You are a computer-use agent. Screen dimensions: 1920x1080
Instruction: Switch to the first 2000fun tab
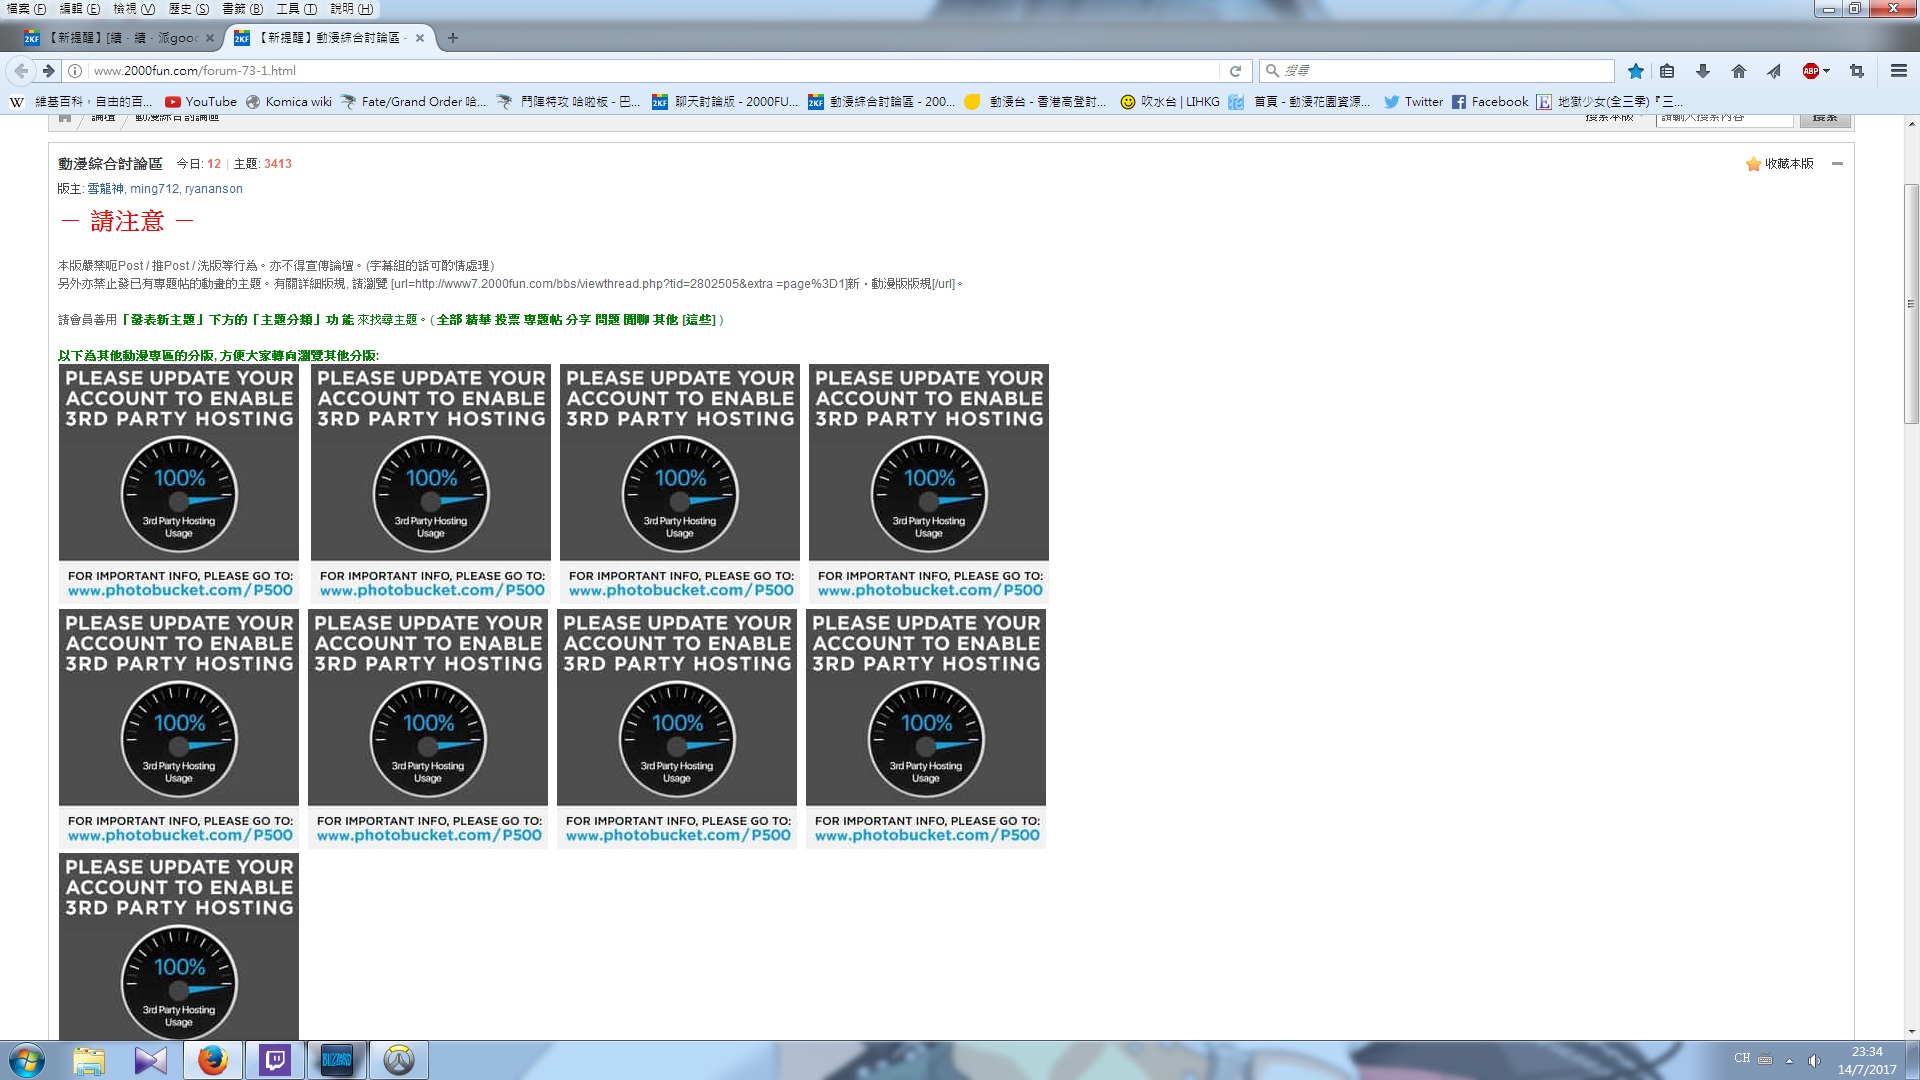point(120,38)
